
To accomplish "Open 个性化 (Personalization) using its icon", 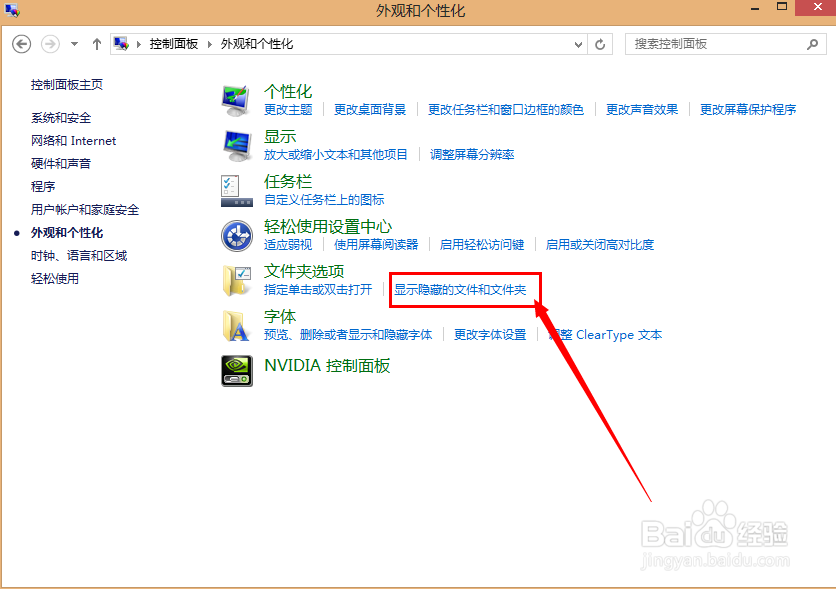I will [x=237, y=97].
